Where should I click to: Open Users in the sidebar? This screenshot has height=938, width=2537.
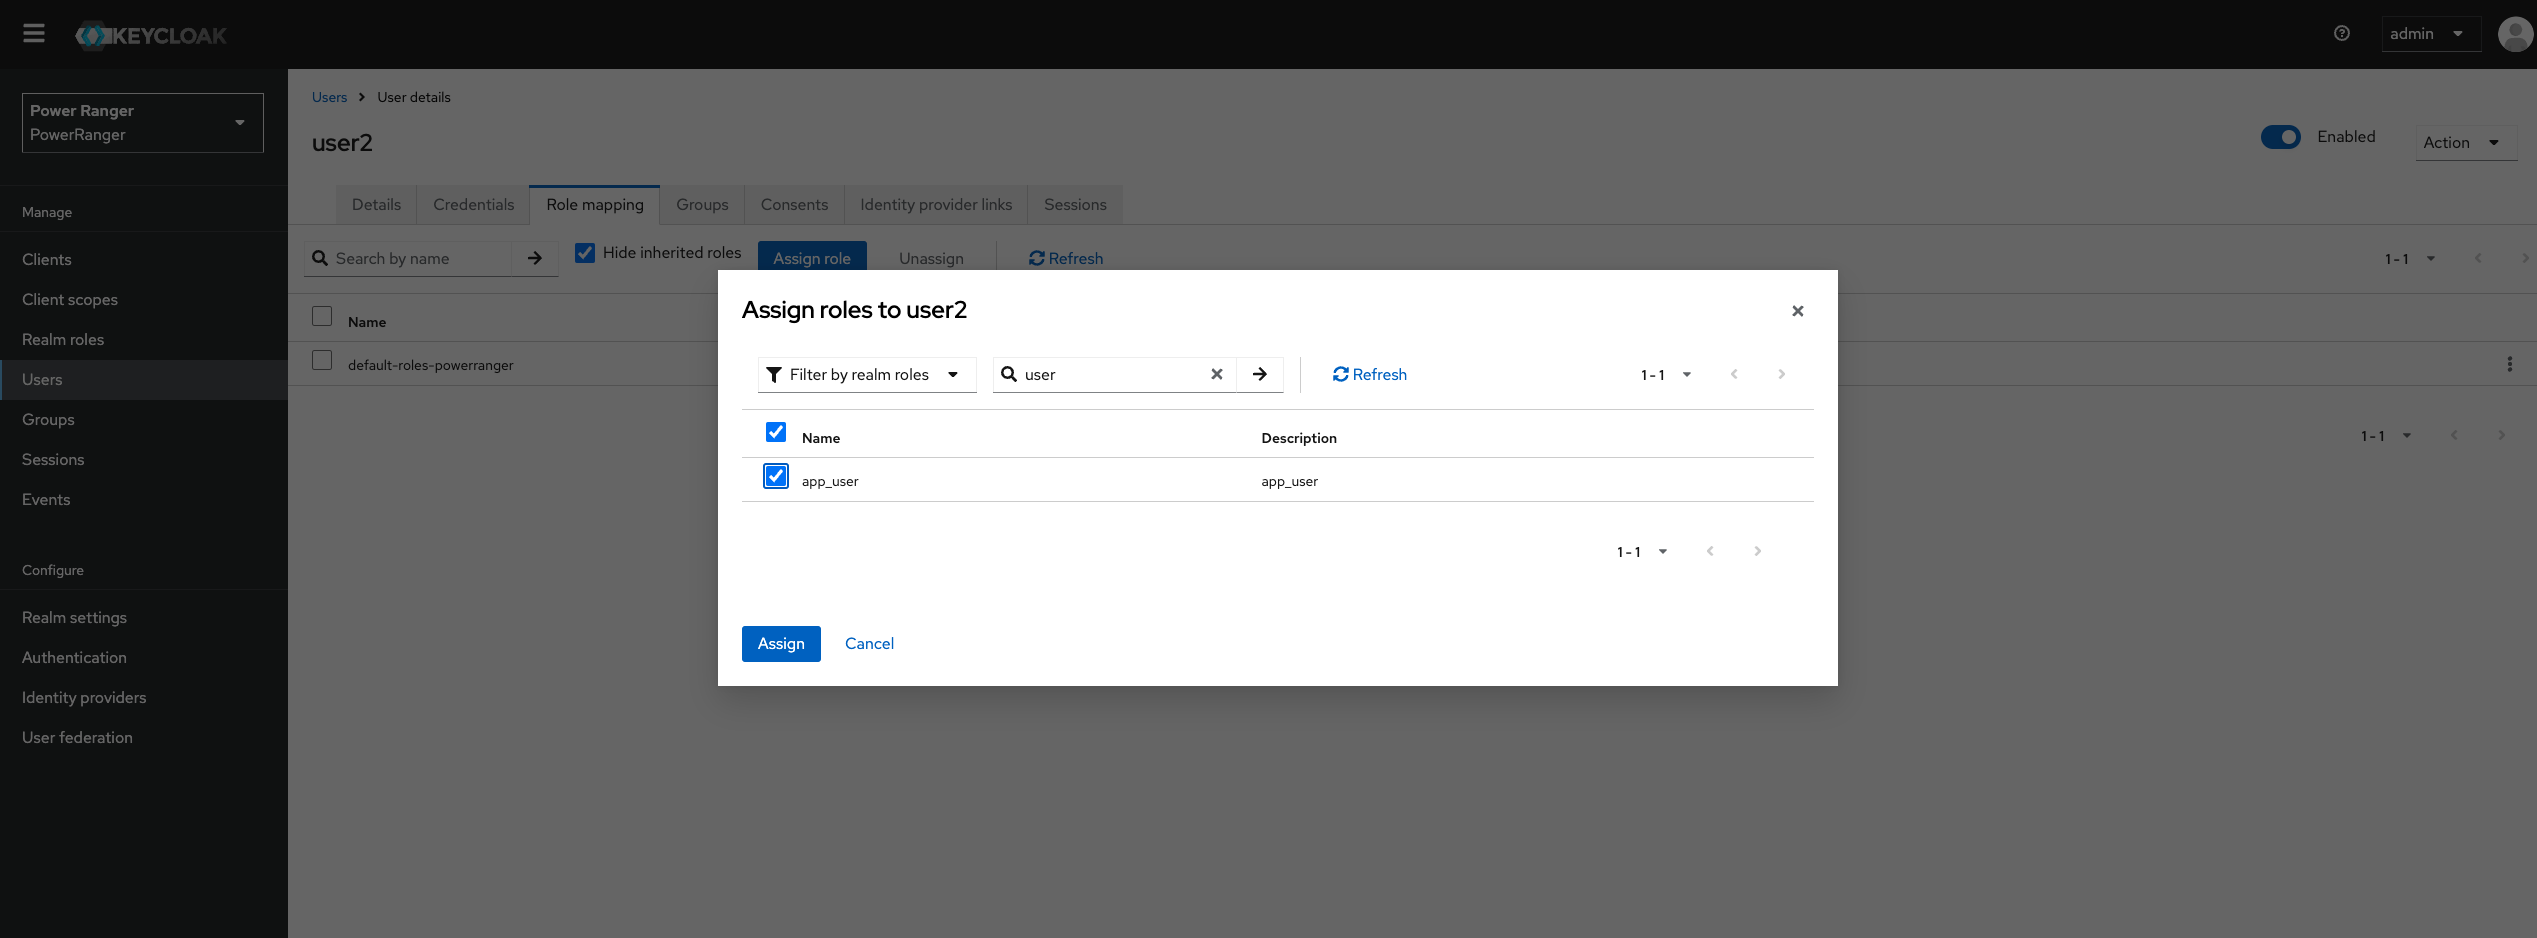[144, 380]
